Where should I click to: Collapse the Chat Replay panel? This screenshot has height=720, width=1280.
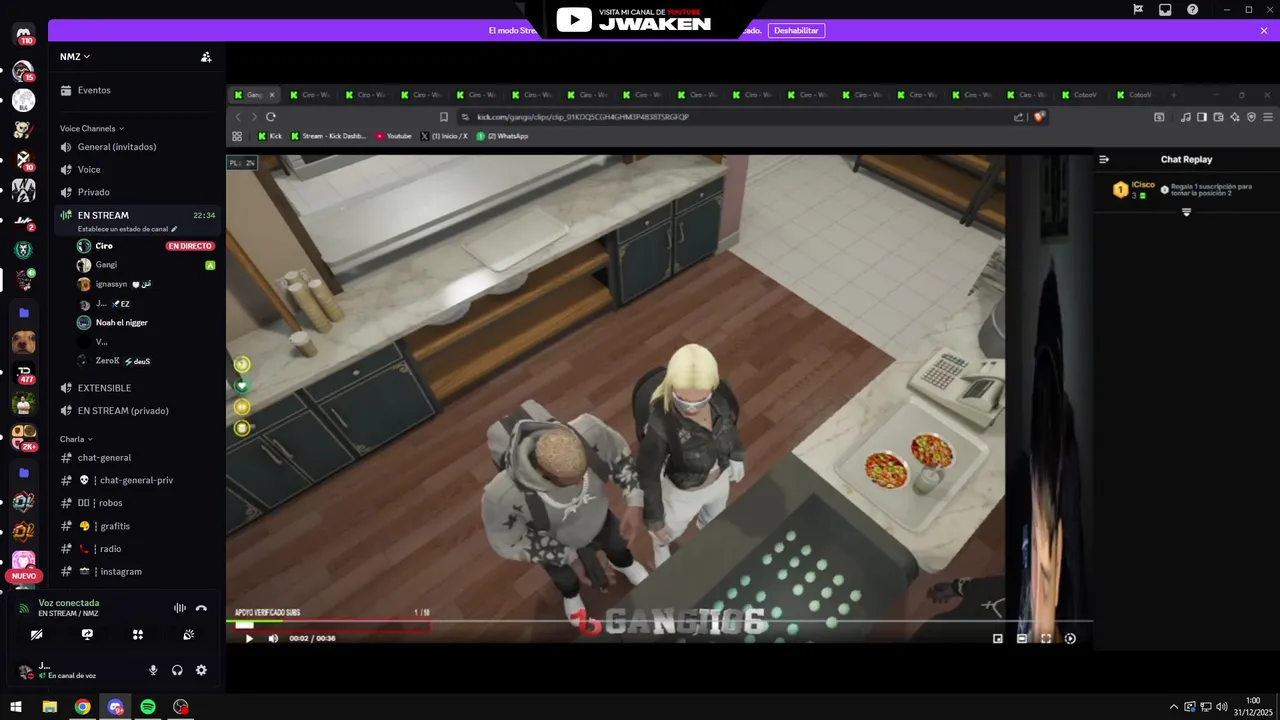tap(1104, 159)
